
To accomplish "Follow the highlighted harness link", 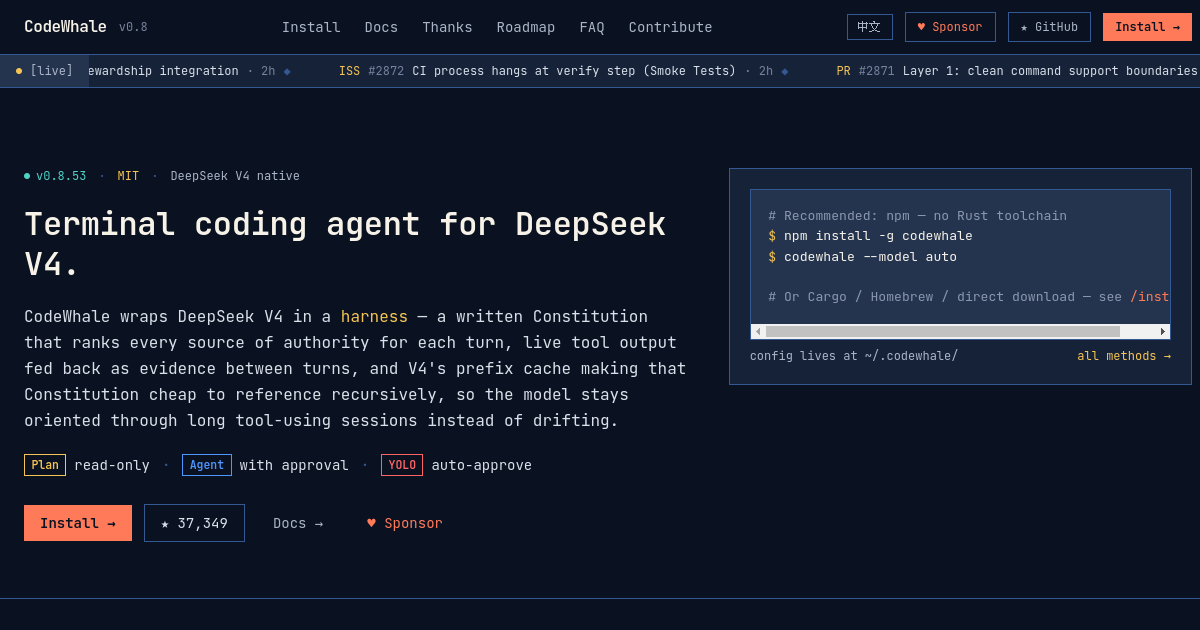I will tap(374, 317).
